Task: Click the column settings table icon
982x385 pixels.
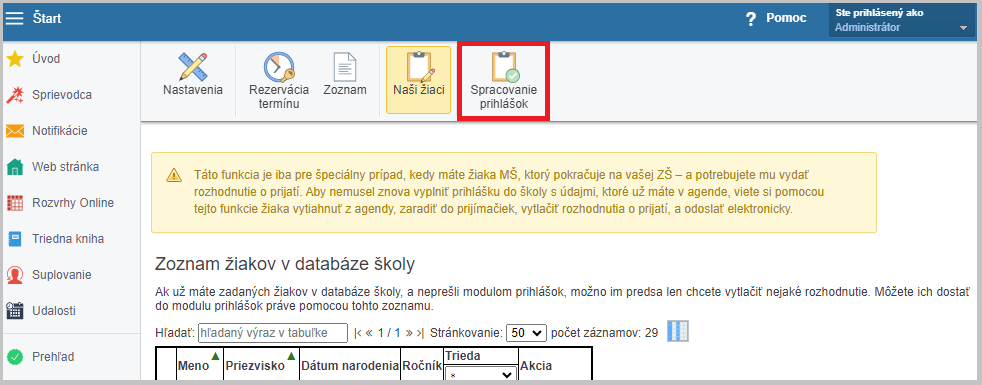Action: click(678, 332)
